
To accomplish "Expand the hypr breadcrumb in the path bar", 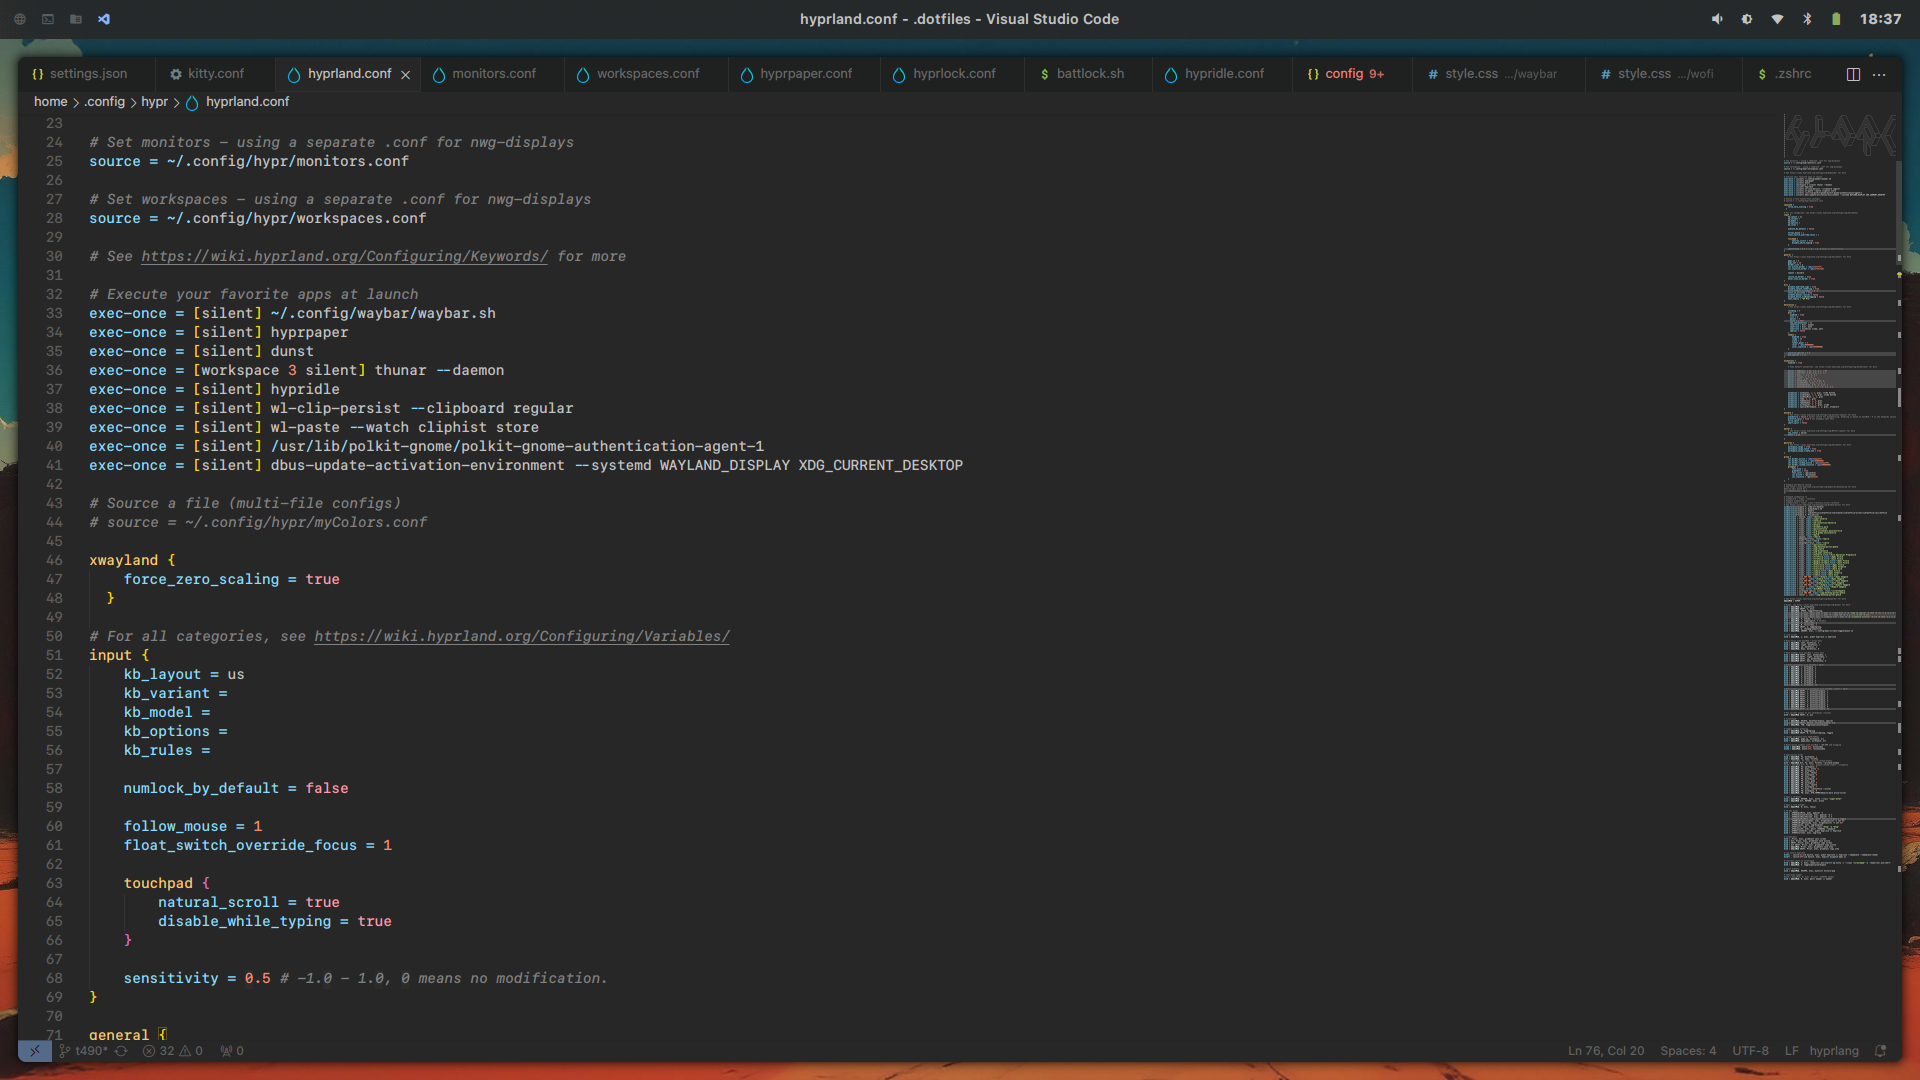I will 155,101.
